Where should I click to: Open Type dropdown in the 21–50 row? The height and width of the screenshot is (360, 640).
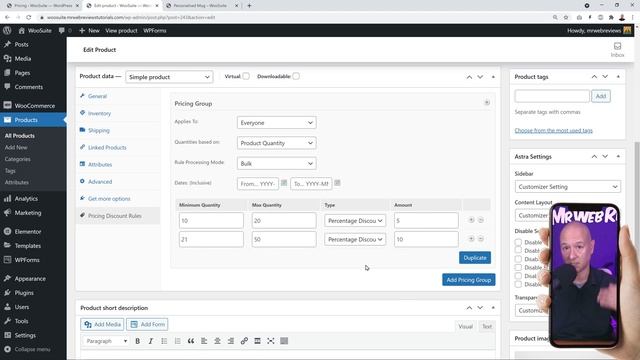355,239
